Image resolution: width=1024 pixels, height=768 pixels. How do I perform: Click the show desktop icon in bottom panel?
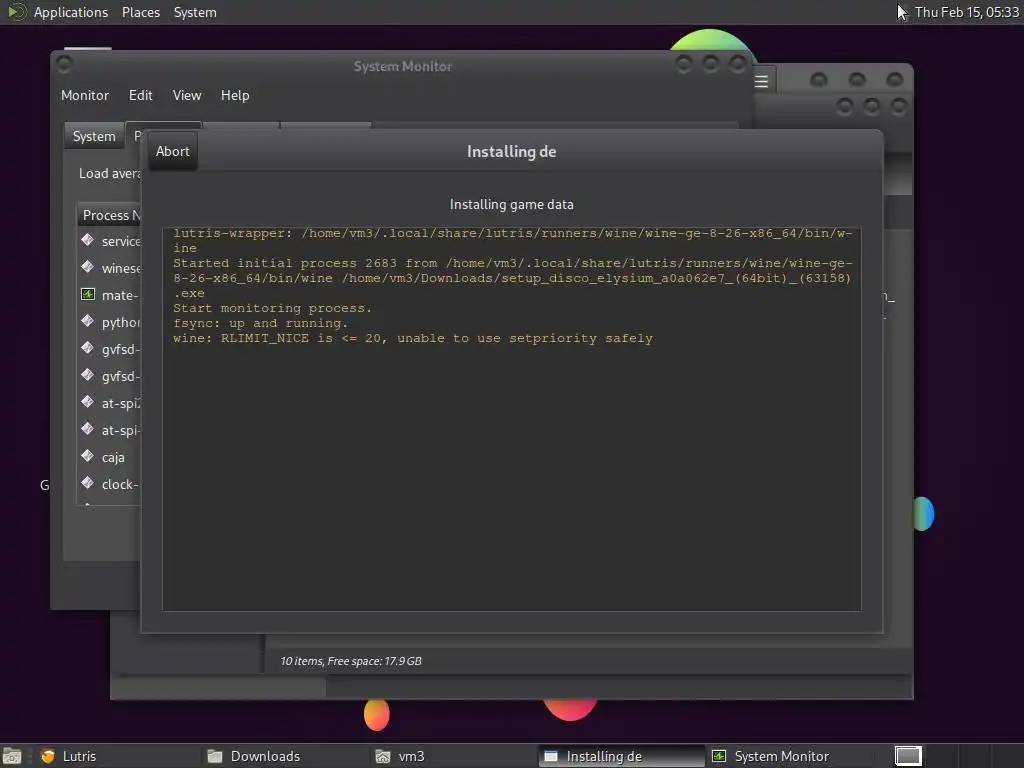click(12, 756)
